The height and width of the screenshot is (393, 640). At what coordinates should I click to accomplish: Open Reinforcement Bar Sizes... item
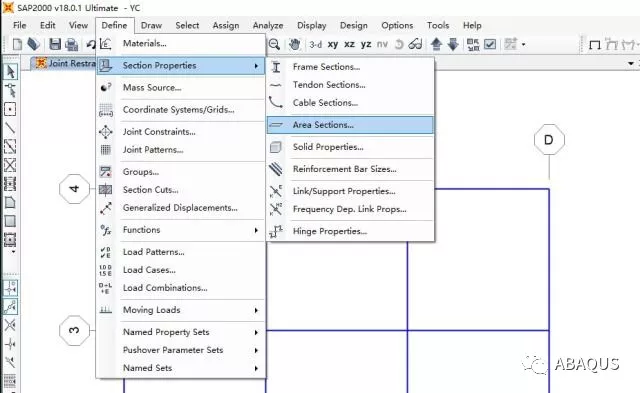click(350, 169)
